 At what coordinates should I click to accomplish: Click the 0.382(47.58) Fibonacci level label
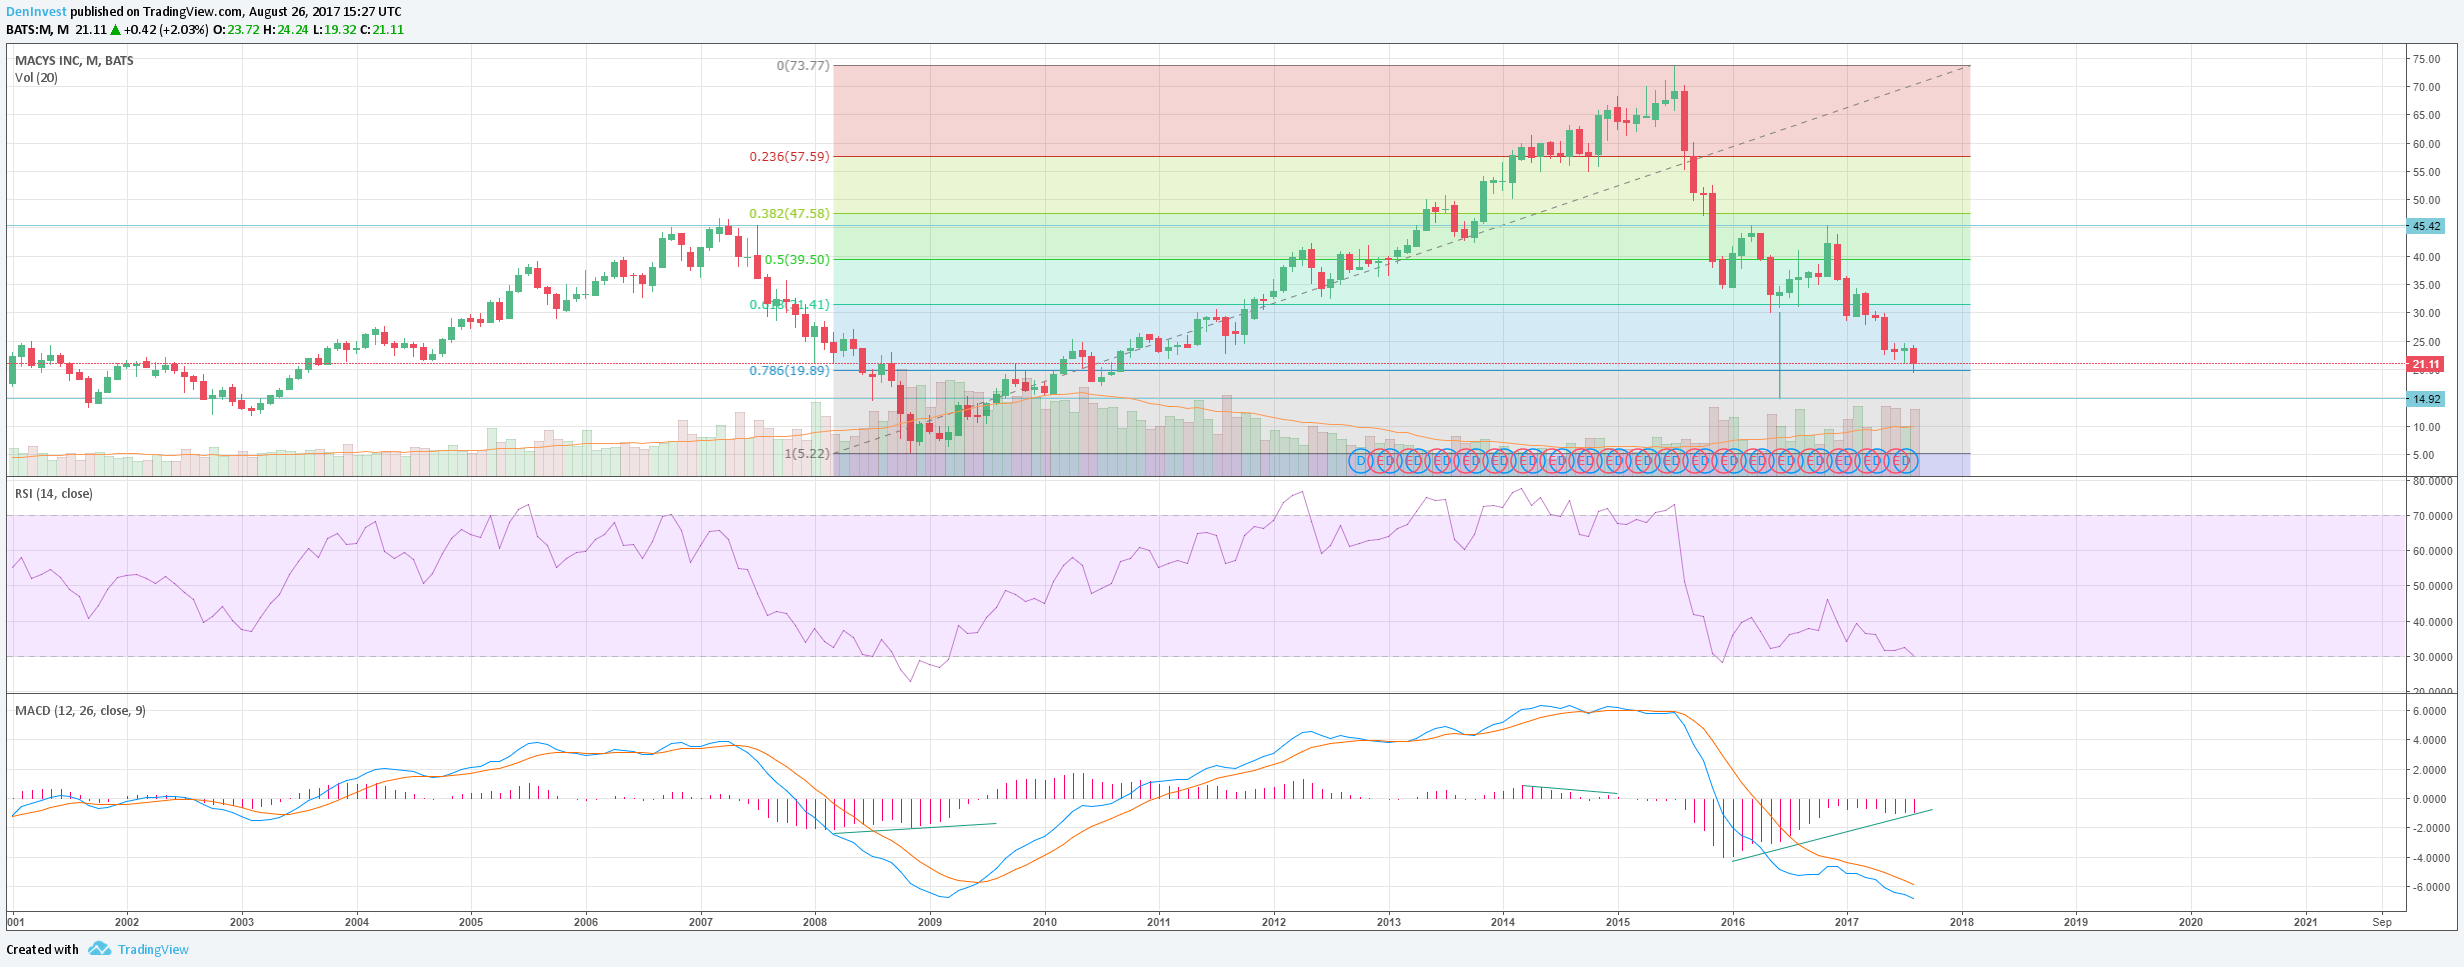(790, 214)
